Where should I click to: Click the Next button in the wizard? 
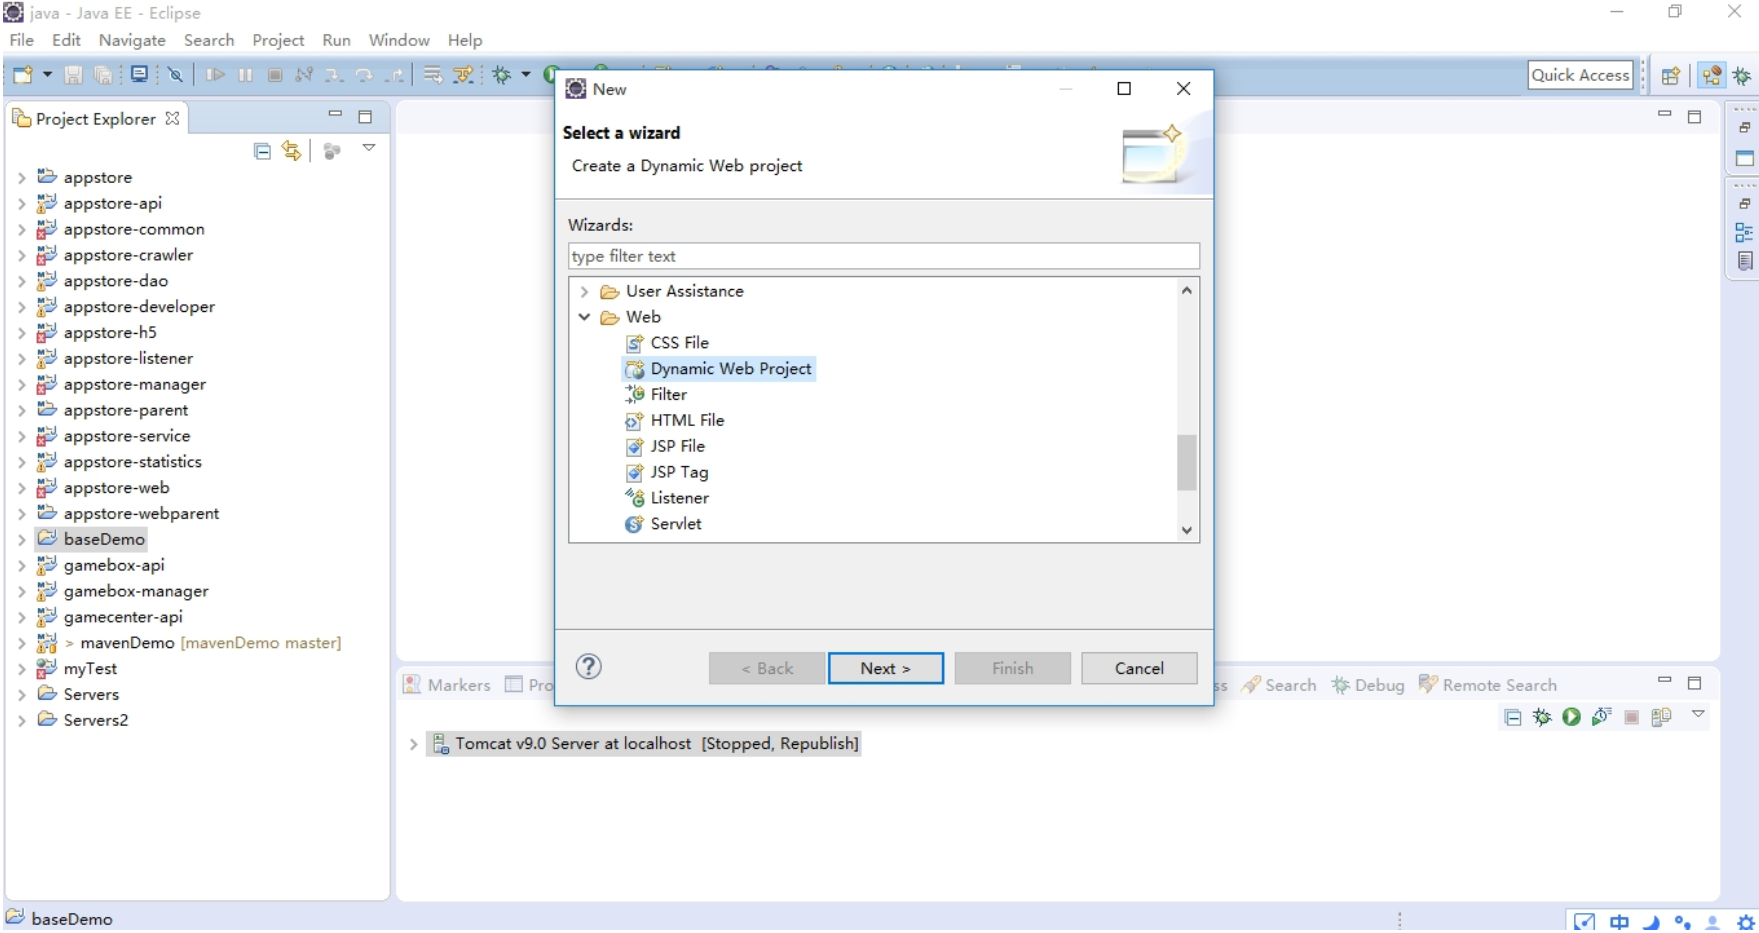(x=884, y=668)
